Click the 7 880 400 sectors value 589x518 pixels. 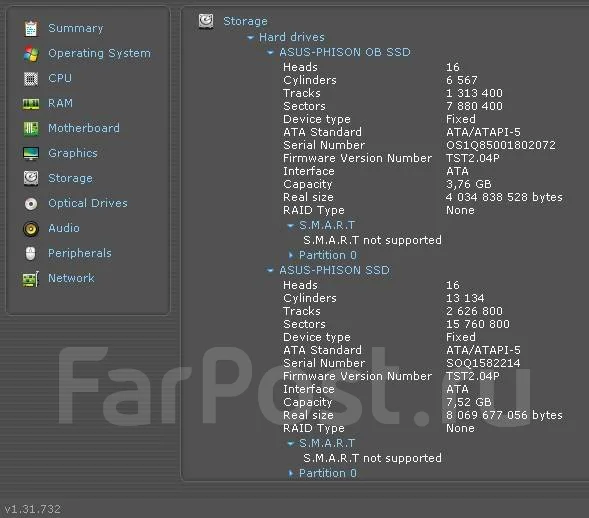tap(474, 106)
